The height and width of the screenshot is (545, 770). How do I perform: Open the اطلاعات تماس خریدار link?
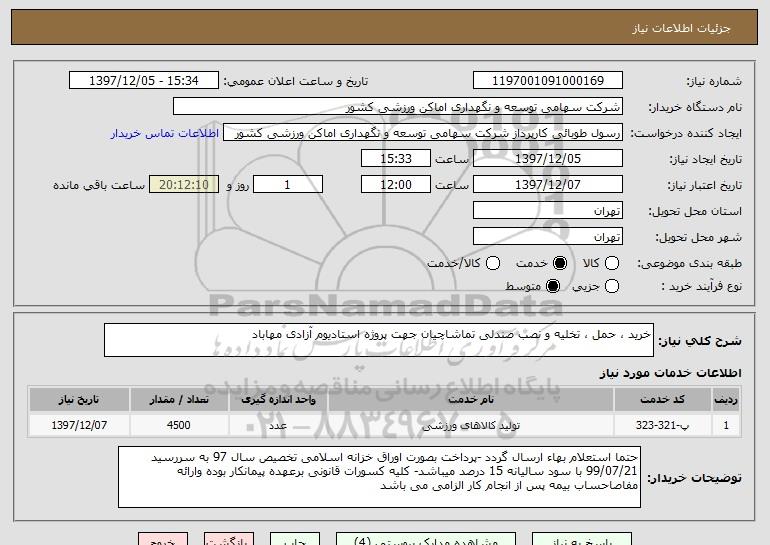(x=165, y=134)
